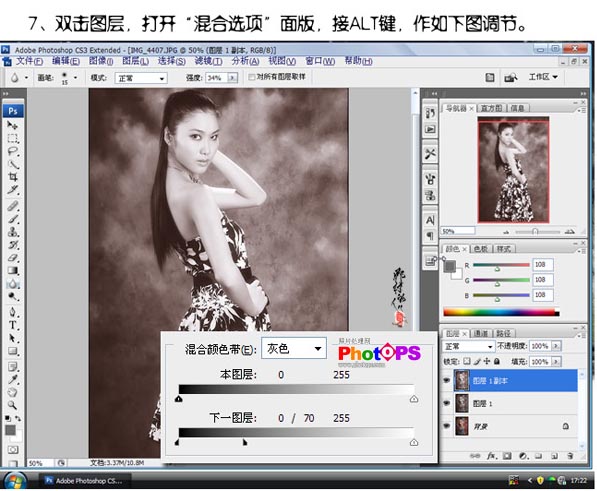Viewport: 597px width, 491px height.
Task: Toggle Quick Mask mode in toolbox
Action: [13, 450]
